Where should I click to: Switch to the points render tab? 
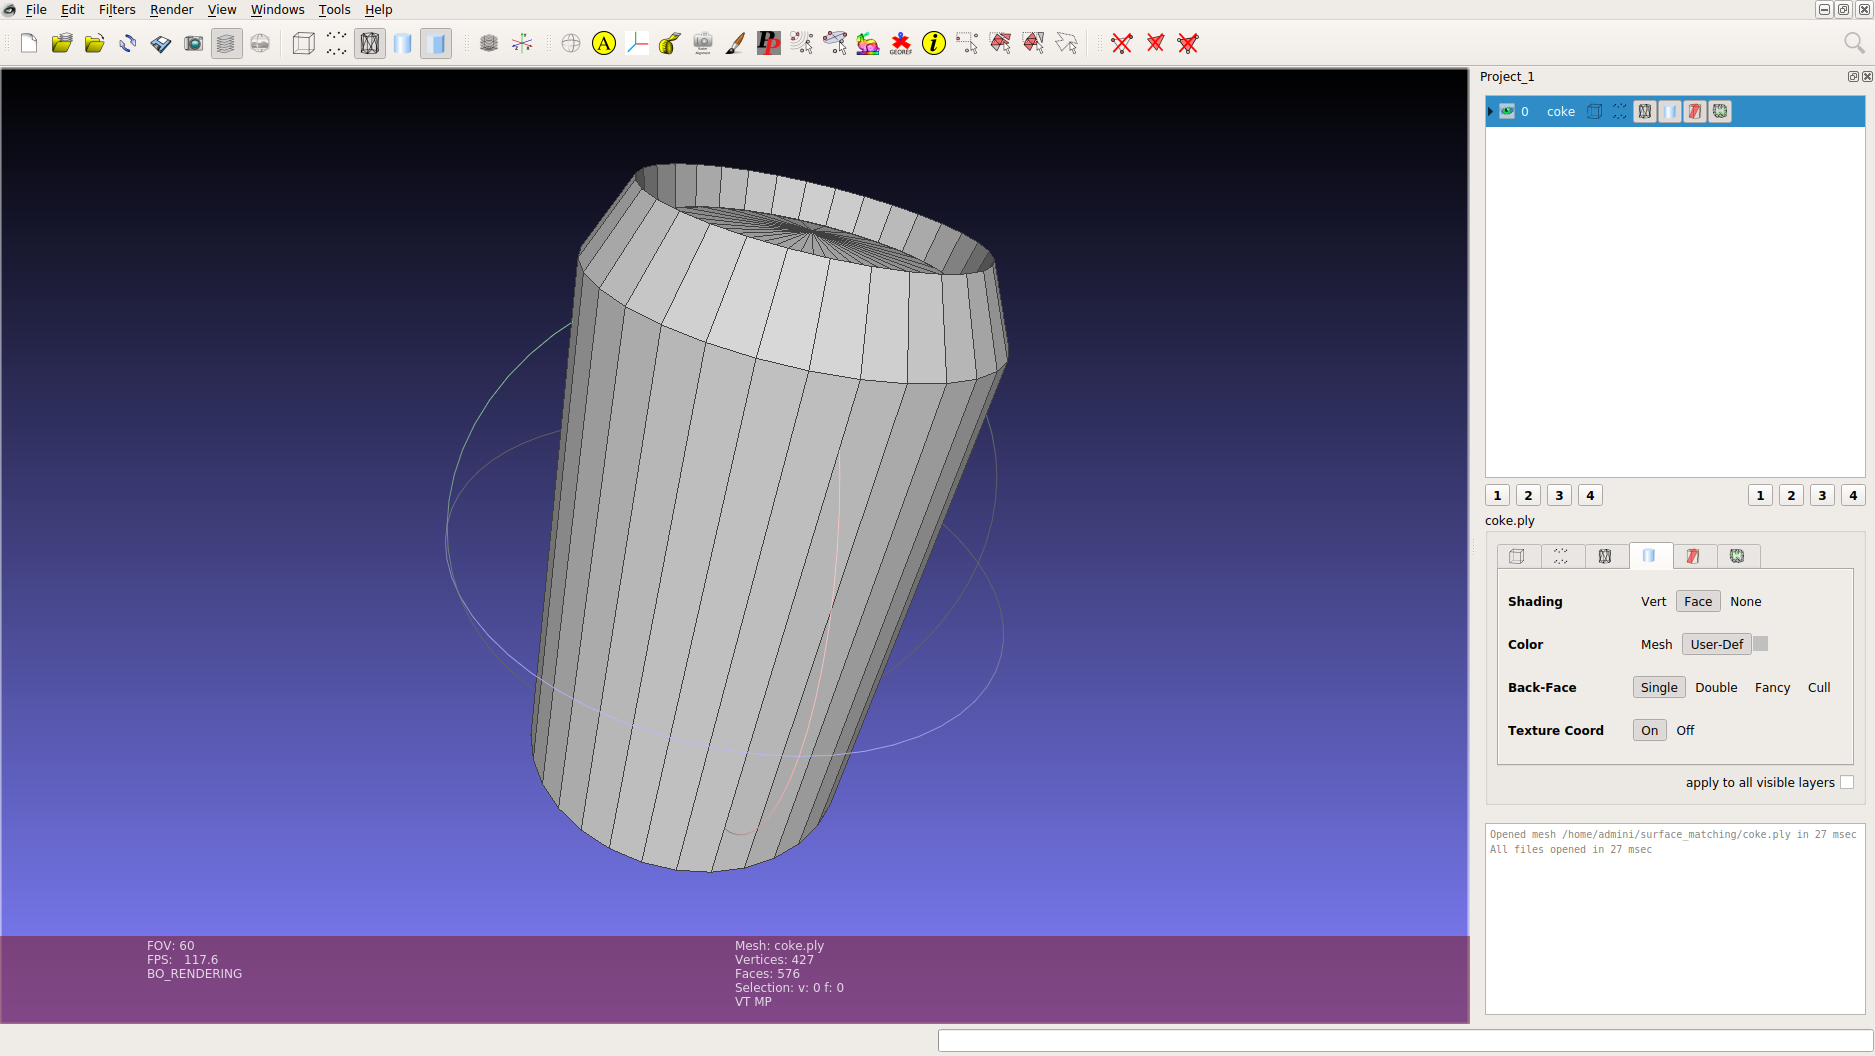tap(1561, 556)
